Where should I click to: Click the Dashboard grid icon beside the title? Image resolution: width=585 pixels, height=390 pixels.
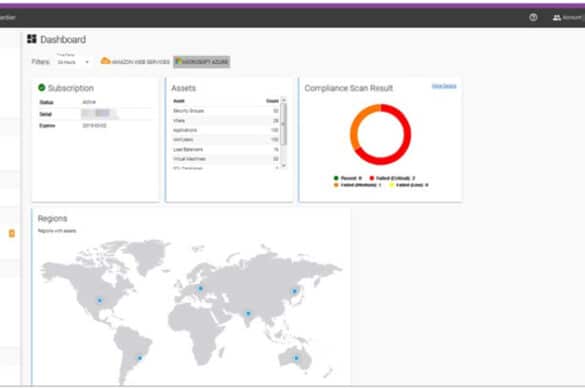click(32, 39)
